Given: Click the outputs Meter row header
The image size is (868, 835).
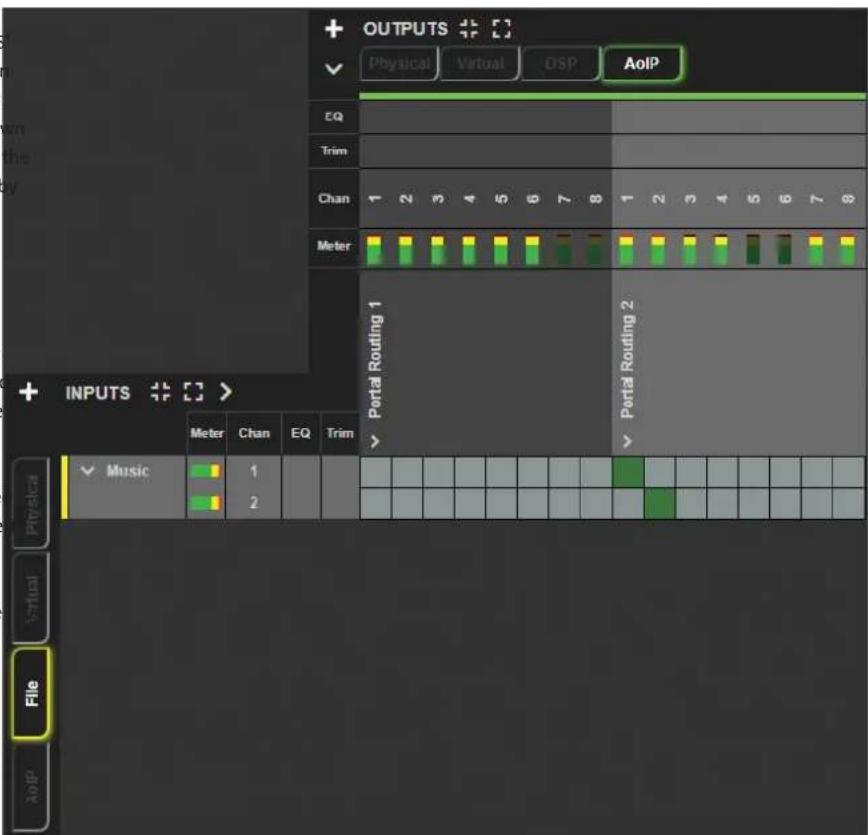Looking at the screenshot, I should pyautogui.click(x=334, y=246).
